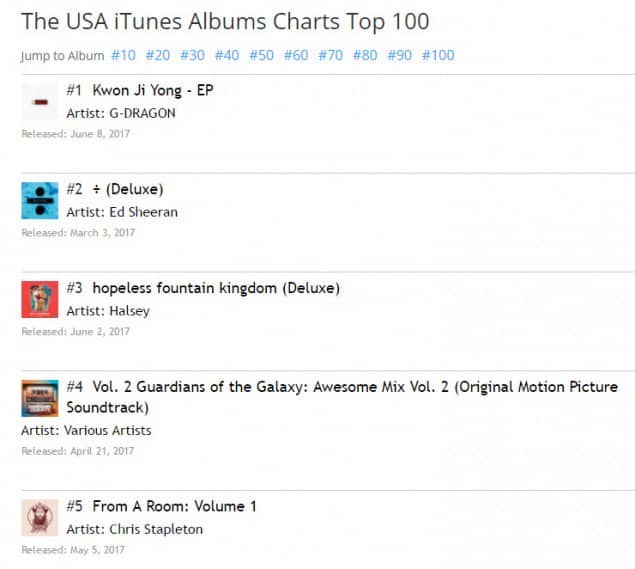Skip to album #50

click(261, 55)
